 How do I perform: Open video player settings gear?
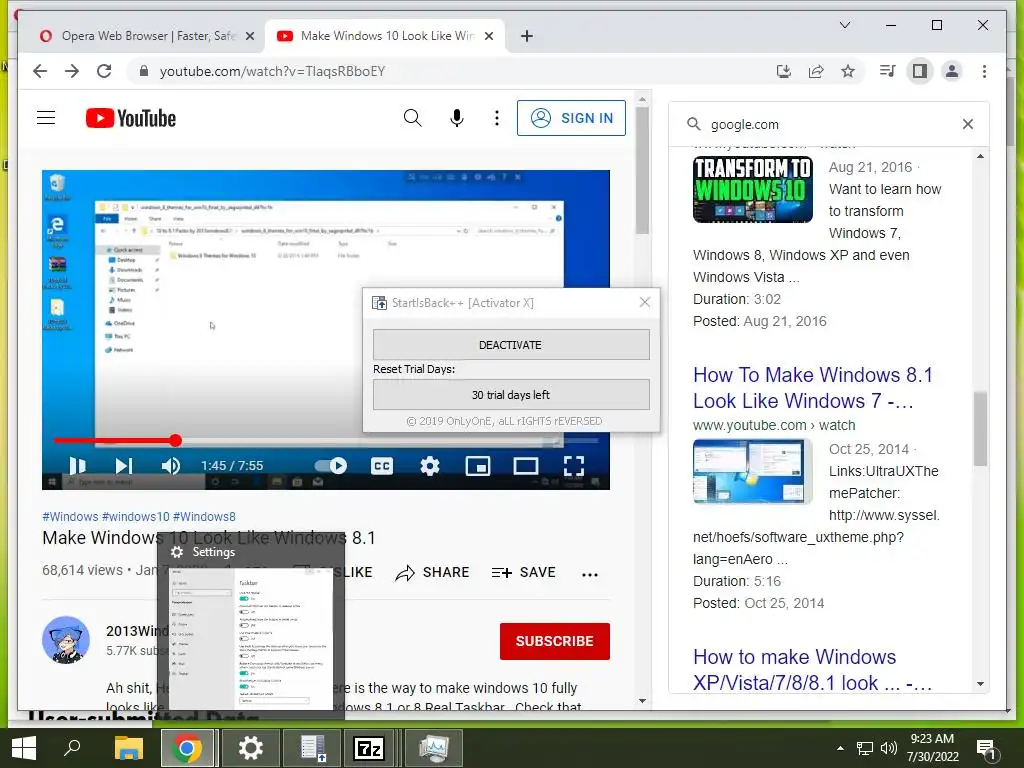(430, 466)
